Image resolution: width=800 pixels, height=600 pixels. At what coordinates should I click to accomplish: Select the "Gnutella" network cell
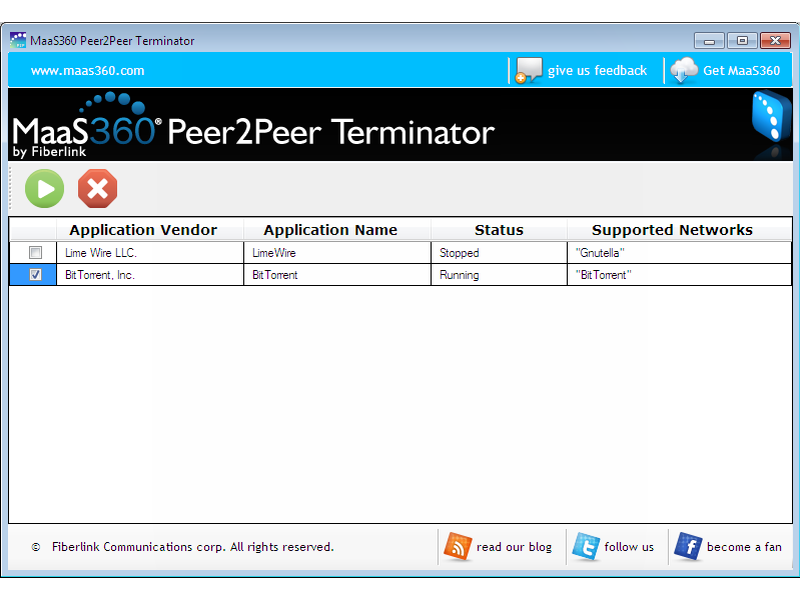click(680, 253)
